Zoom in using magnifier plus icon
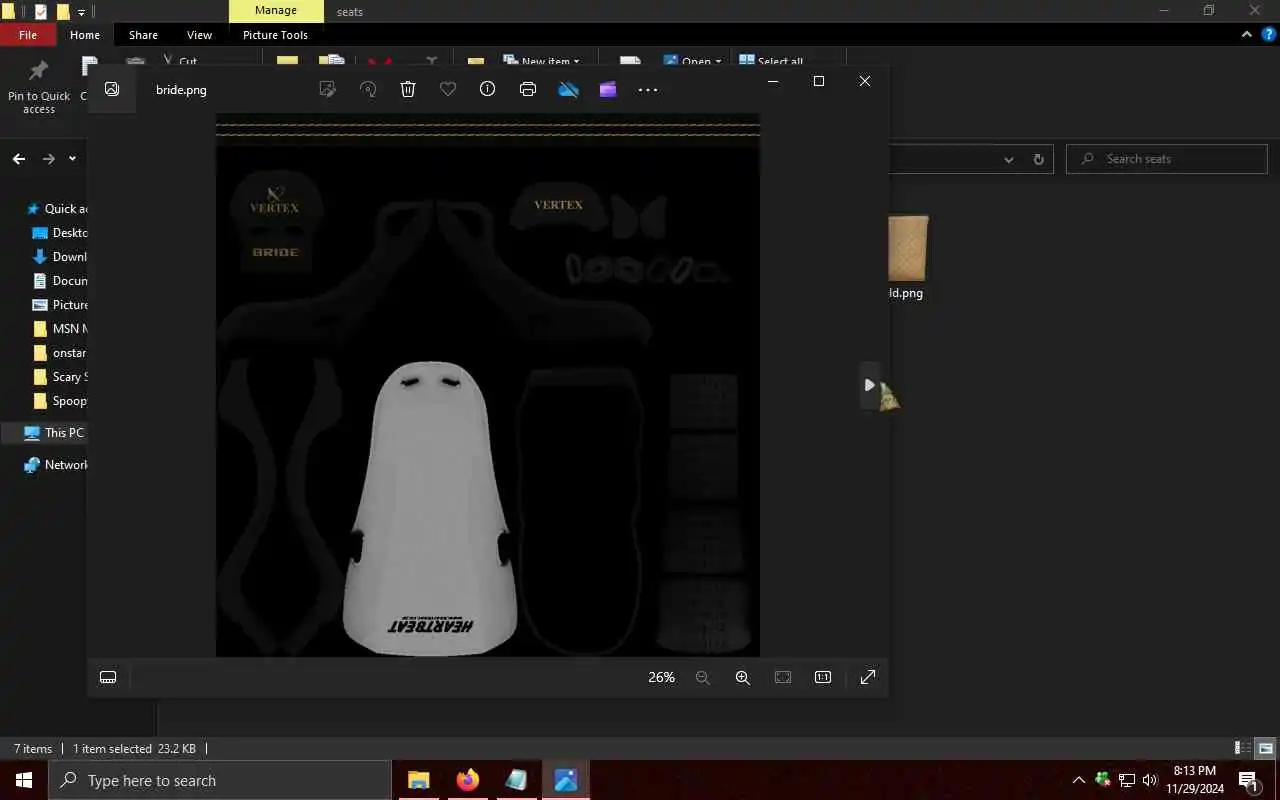Screen dimensions: 1280x800 point(742,677)
